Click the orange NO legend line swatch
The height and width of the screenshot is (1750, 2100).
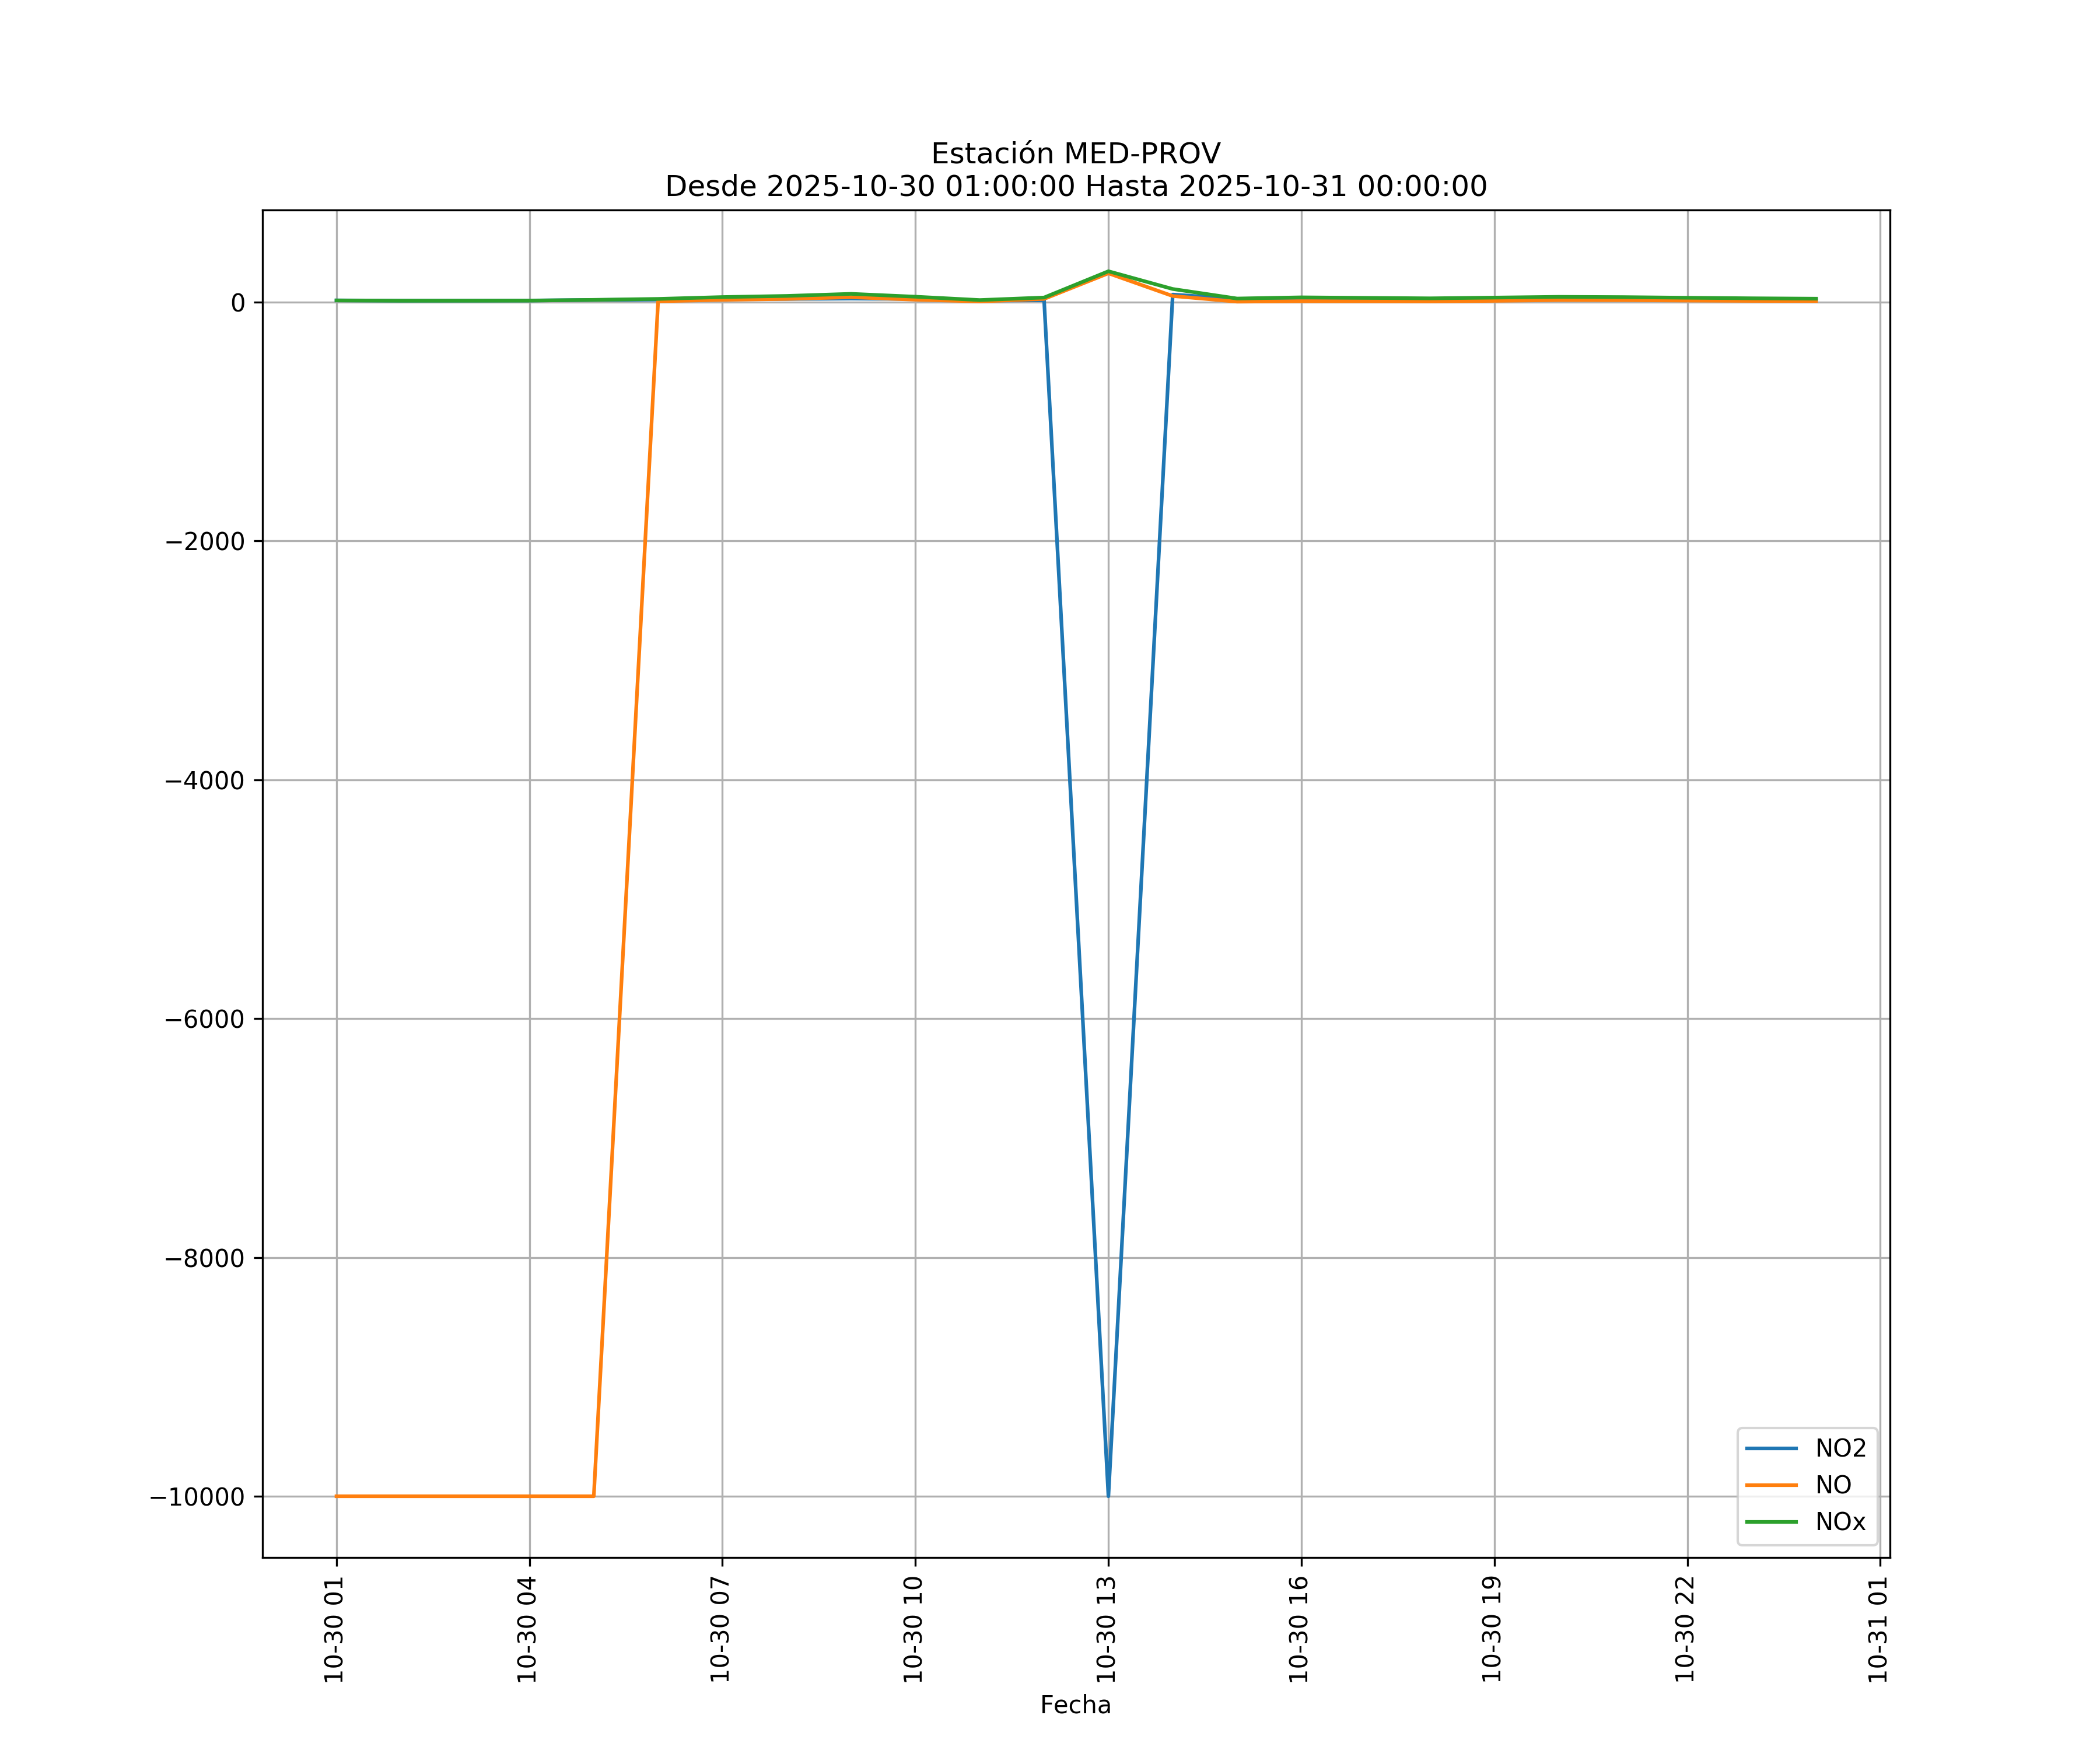tap(1771, 1485)
